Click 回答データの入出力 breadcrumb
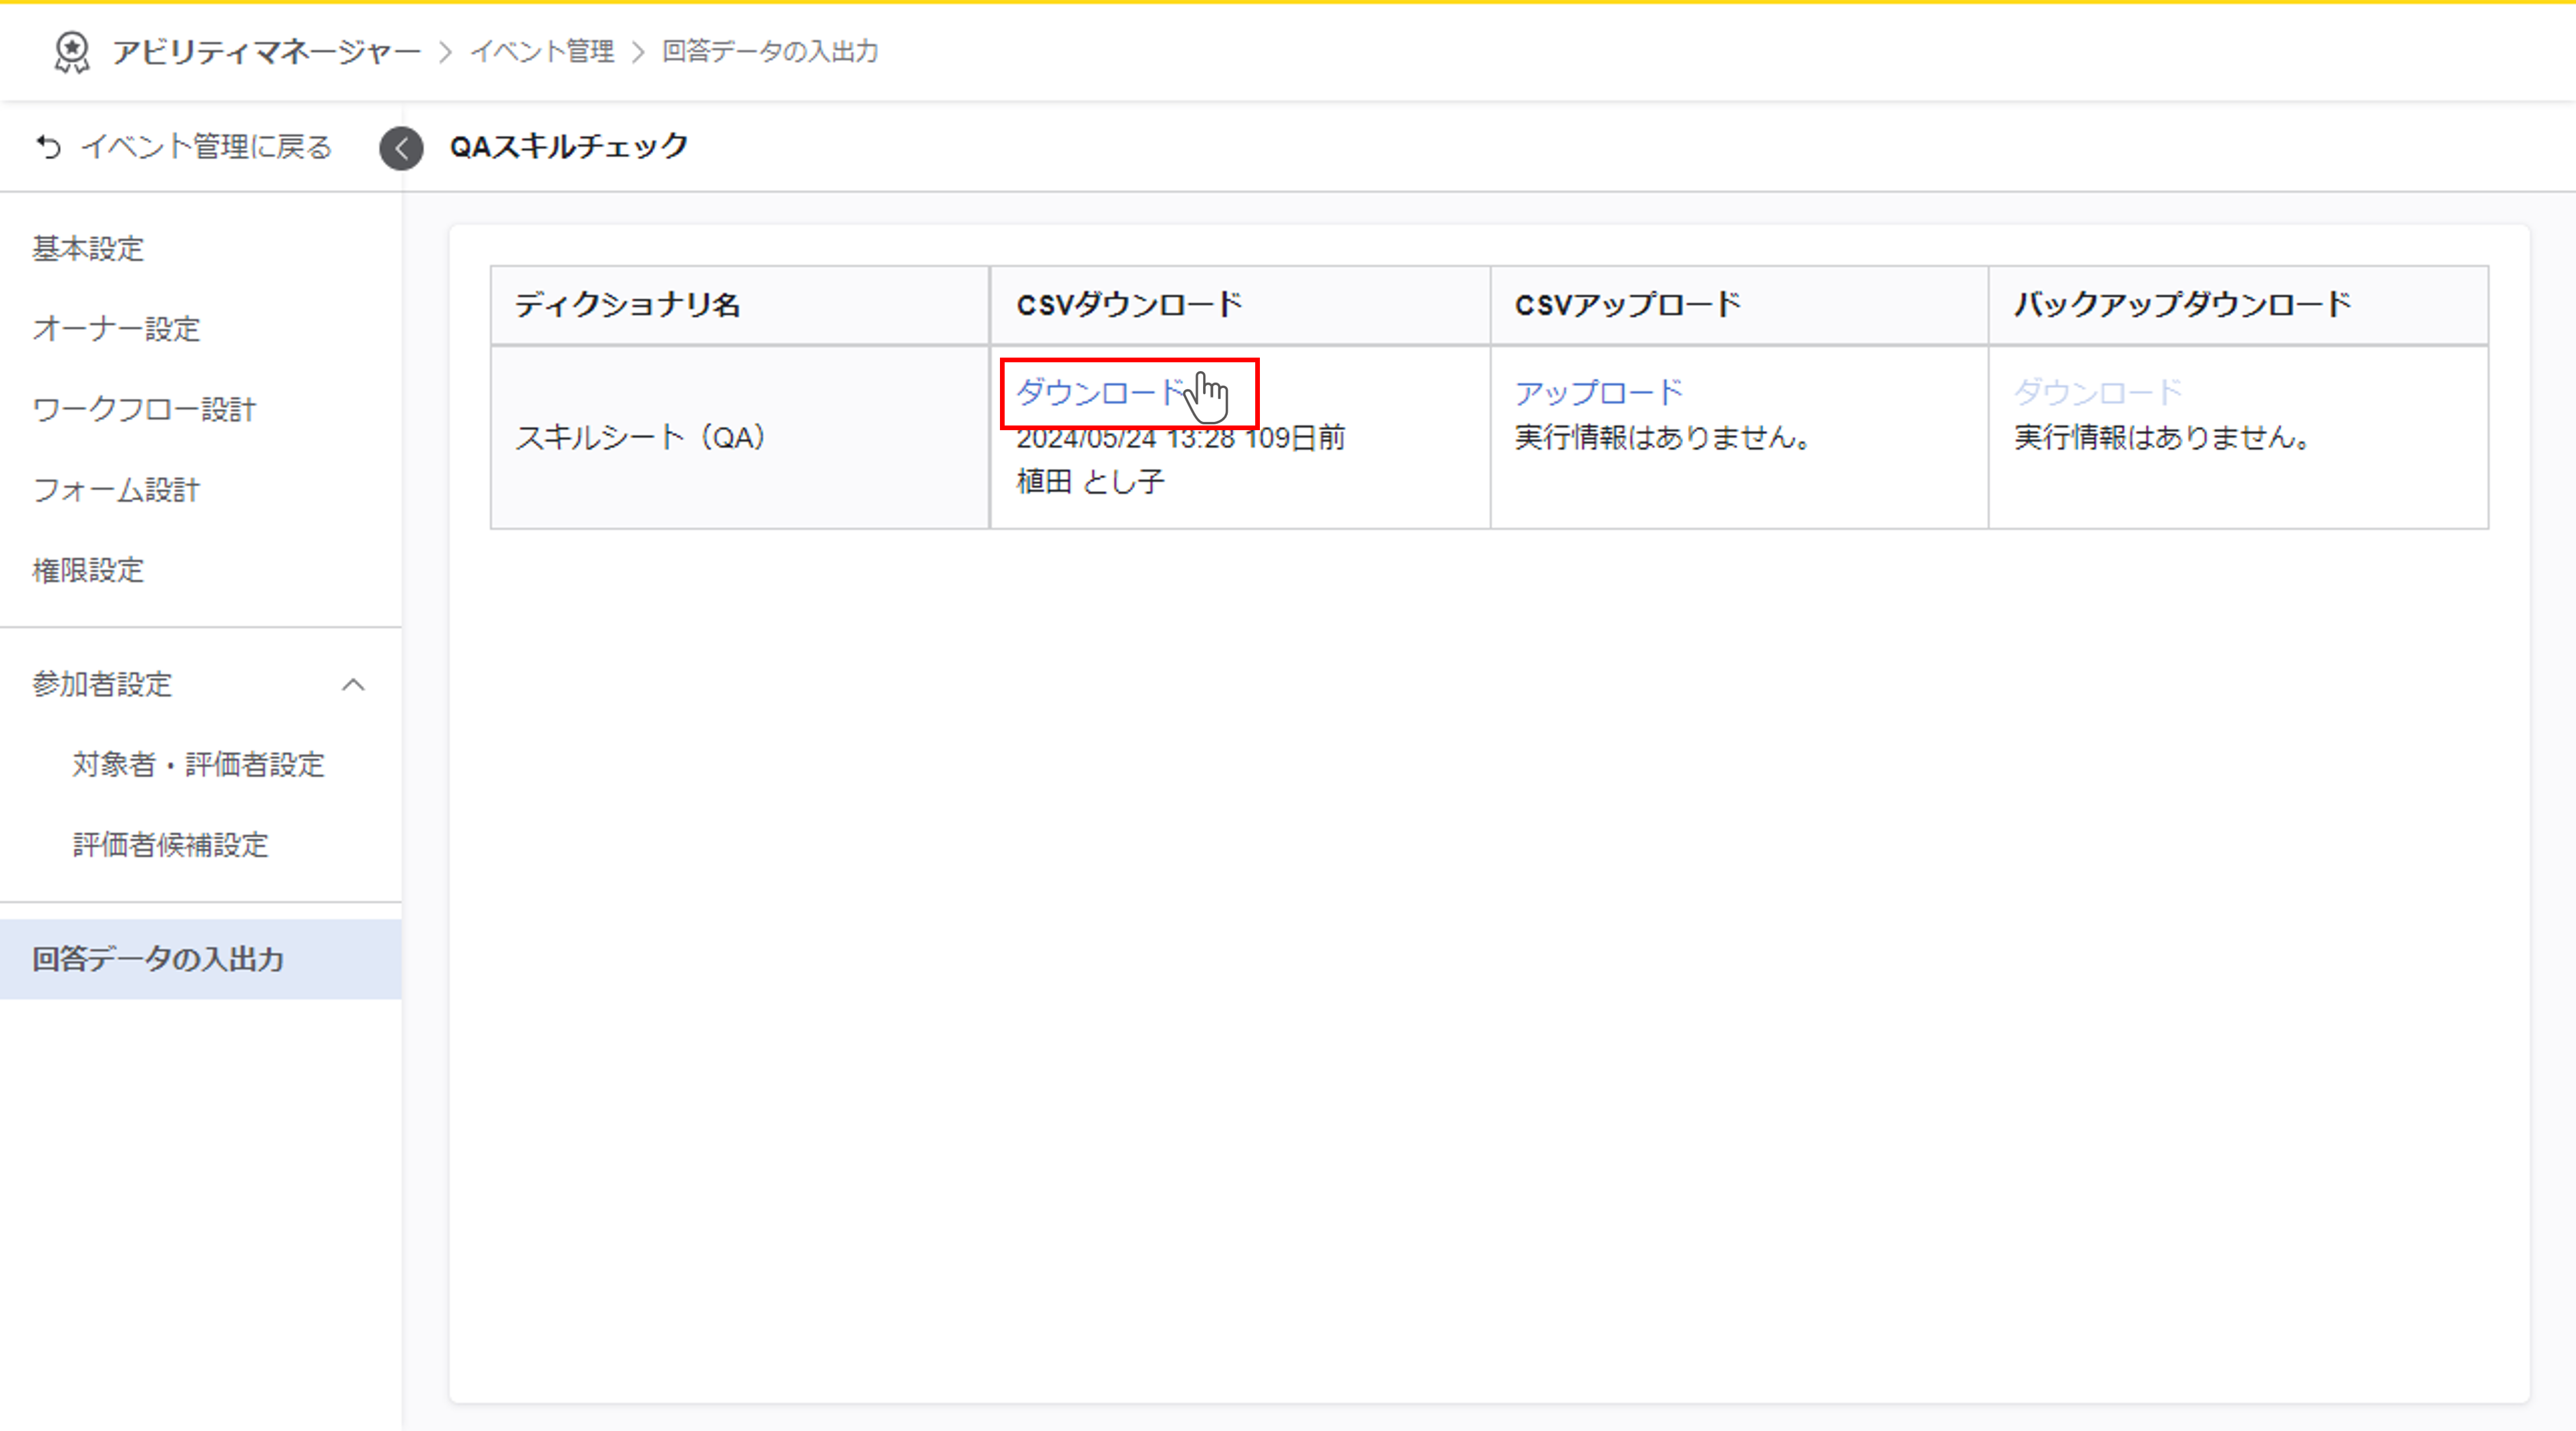The image size is (2576, 1431). tap(770, 51)
